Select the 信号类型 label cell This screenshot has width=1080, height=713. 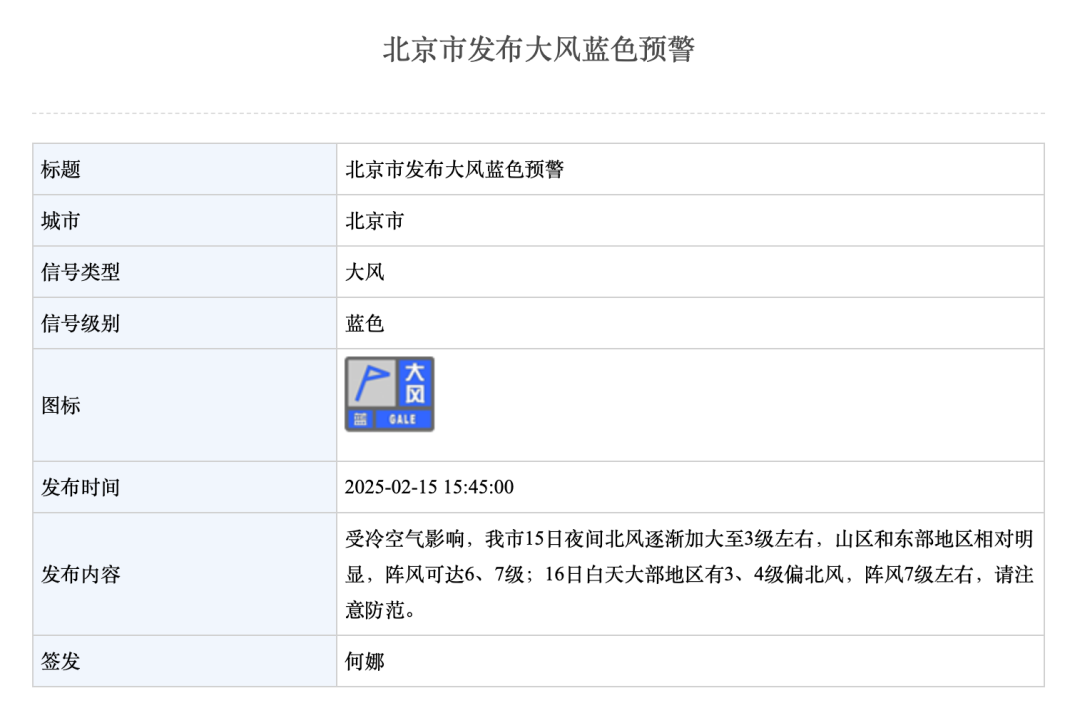80,272
